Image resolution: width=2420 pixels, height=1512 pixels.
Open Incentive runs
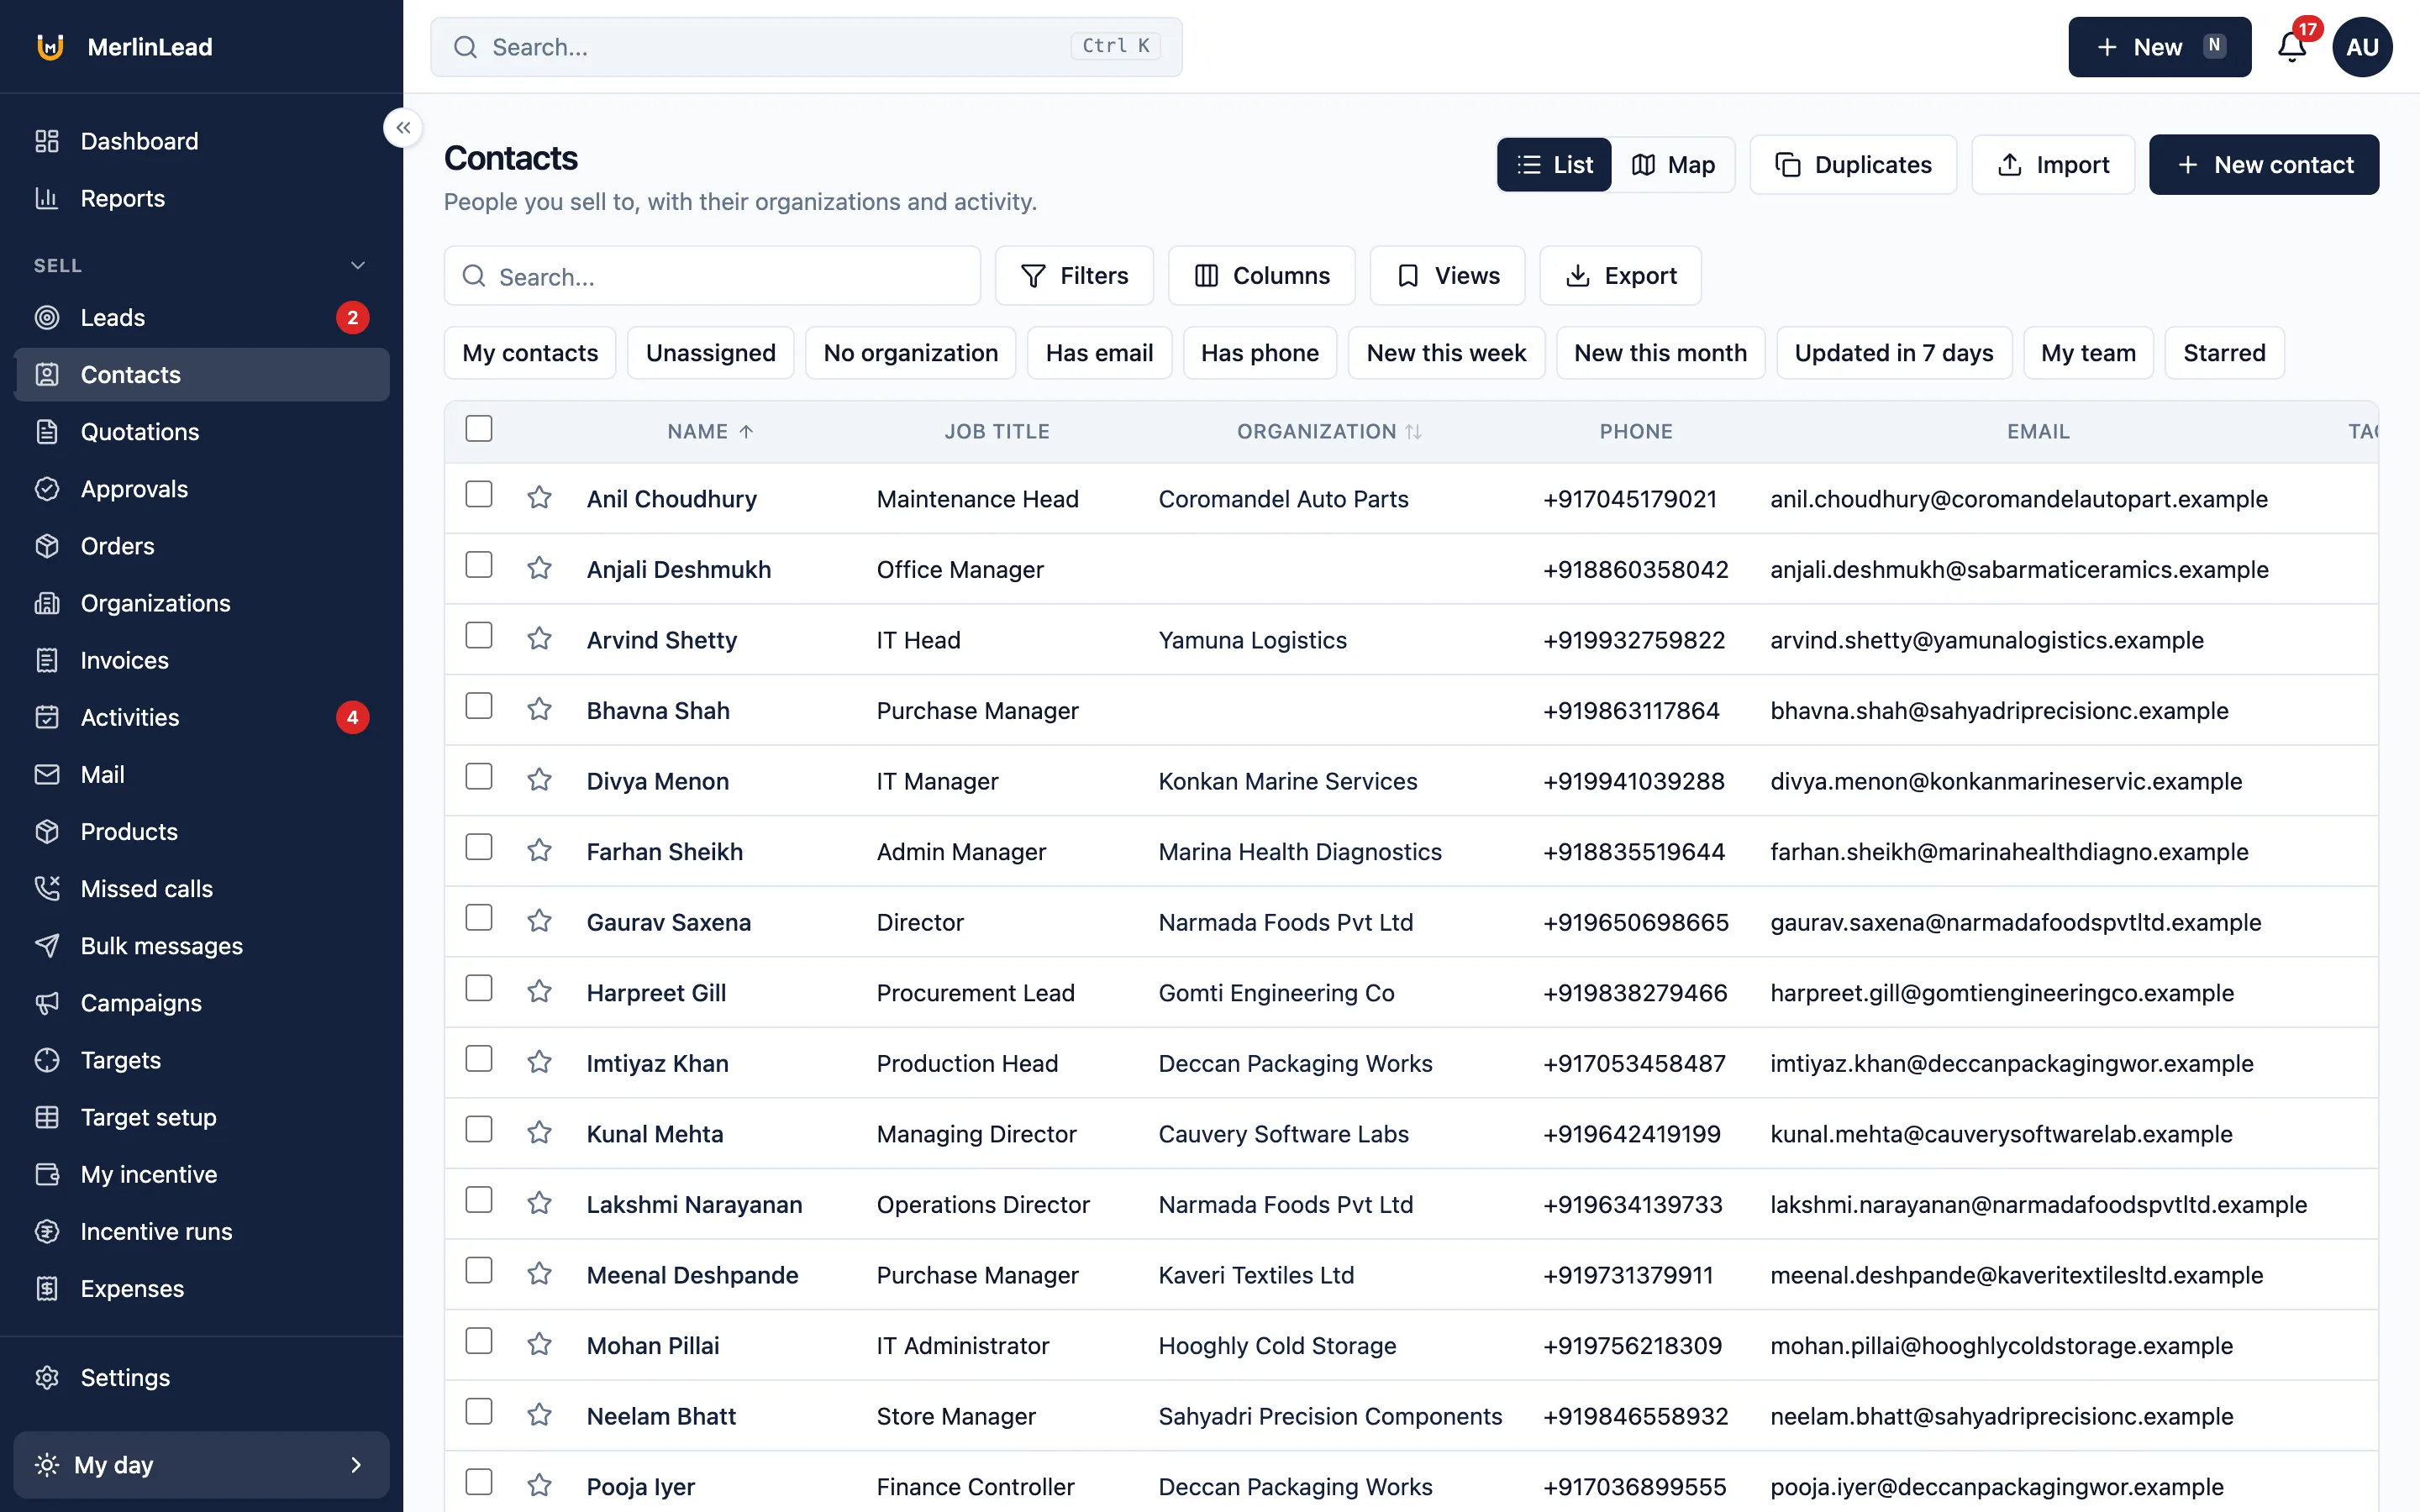coord(202,1231)
